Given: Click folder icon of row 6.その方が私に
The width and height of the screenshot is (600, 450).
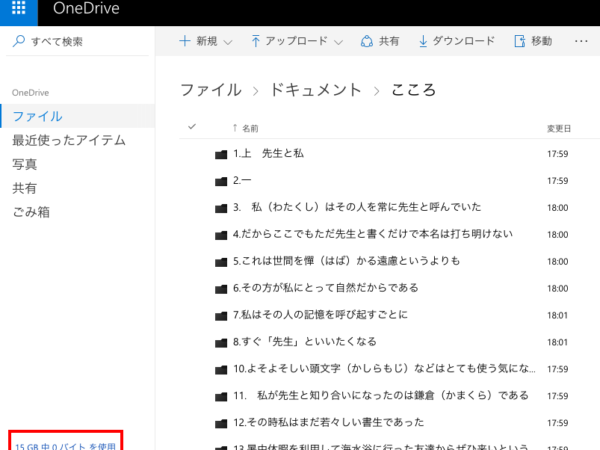Looking at the screenshot, I should [x=221, y=289].
